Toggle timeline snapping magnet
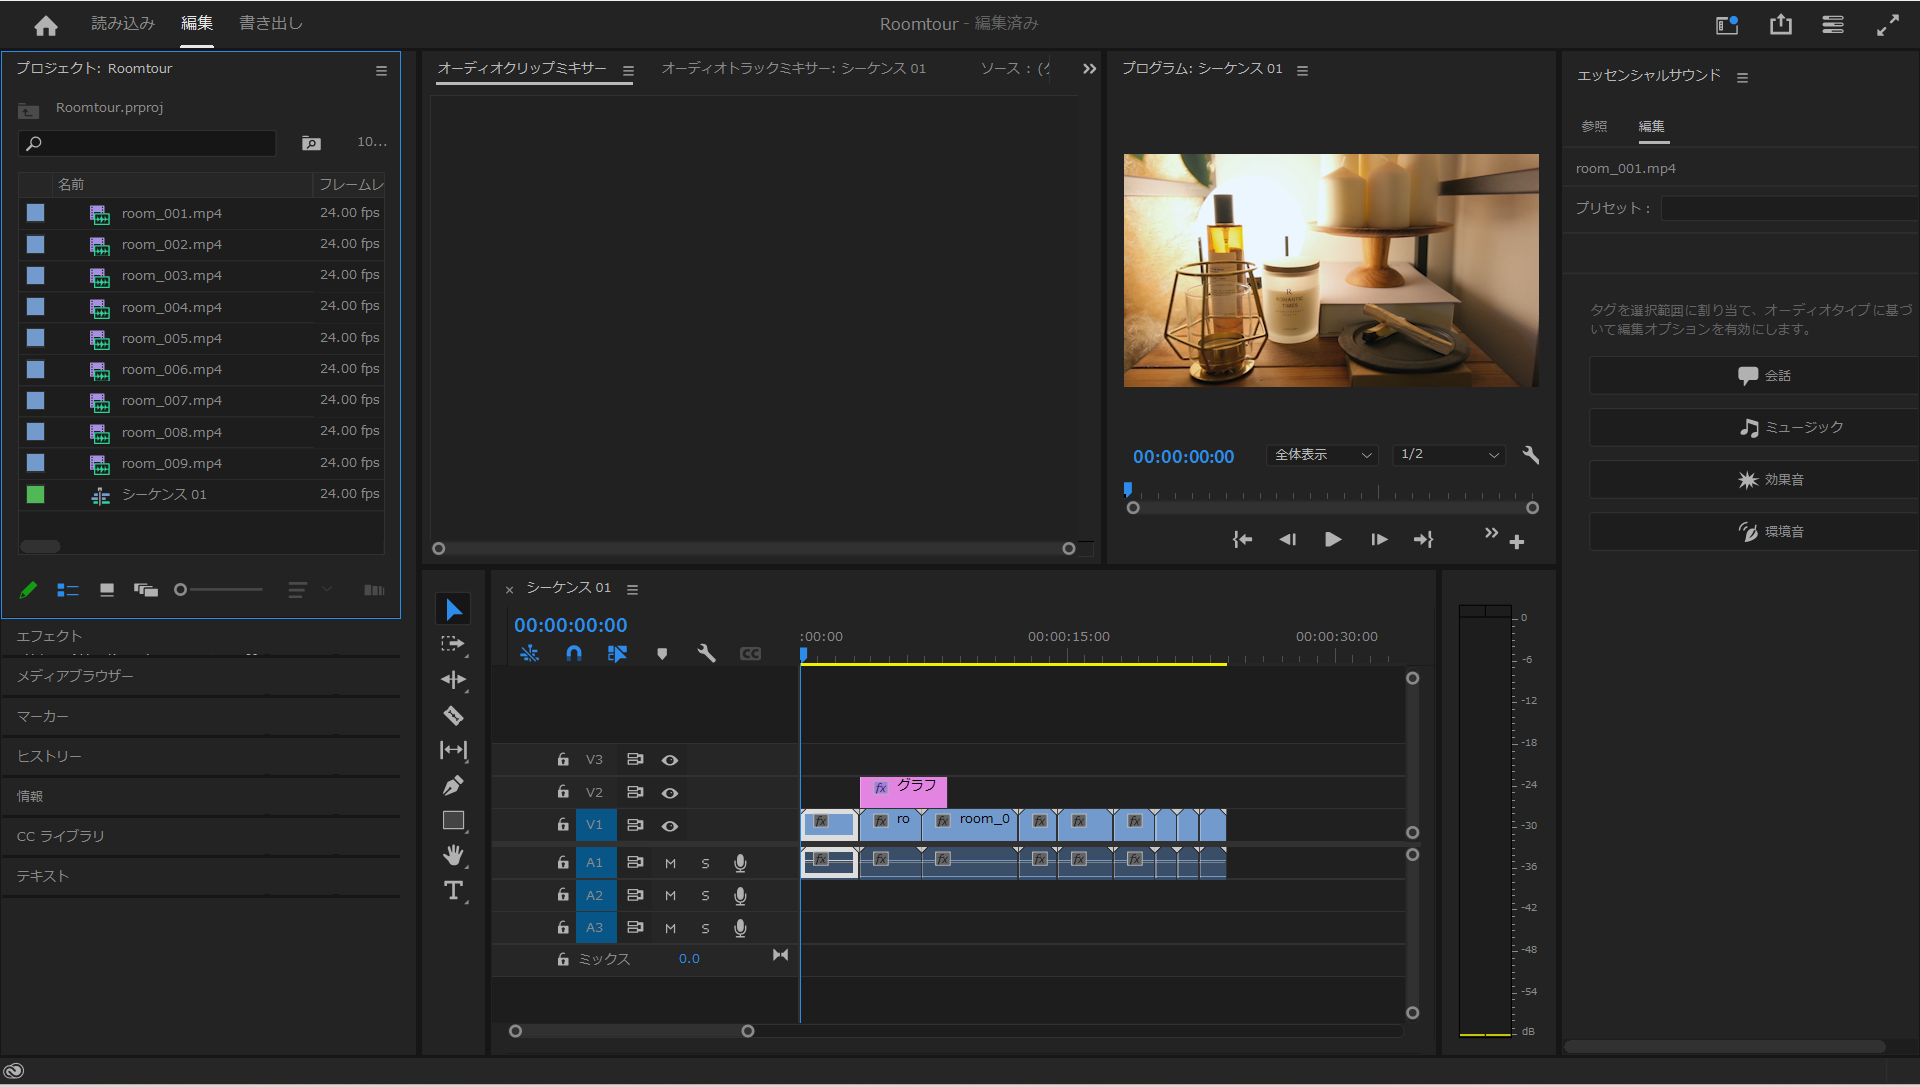This screenshot has width=1920, height=1087. click(574, 653)
